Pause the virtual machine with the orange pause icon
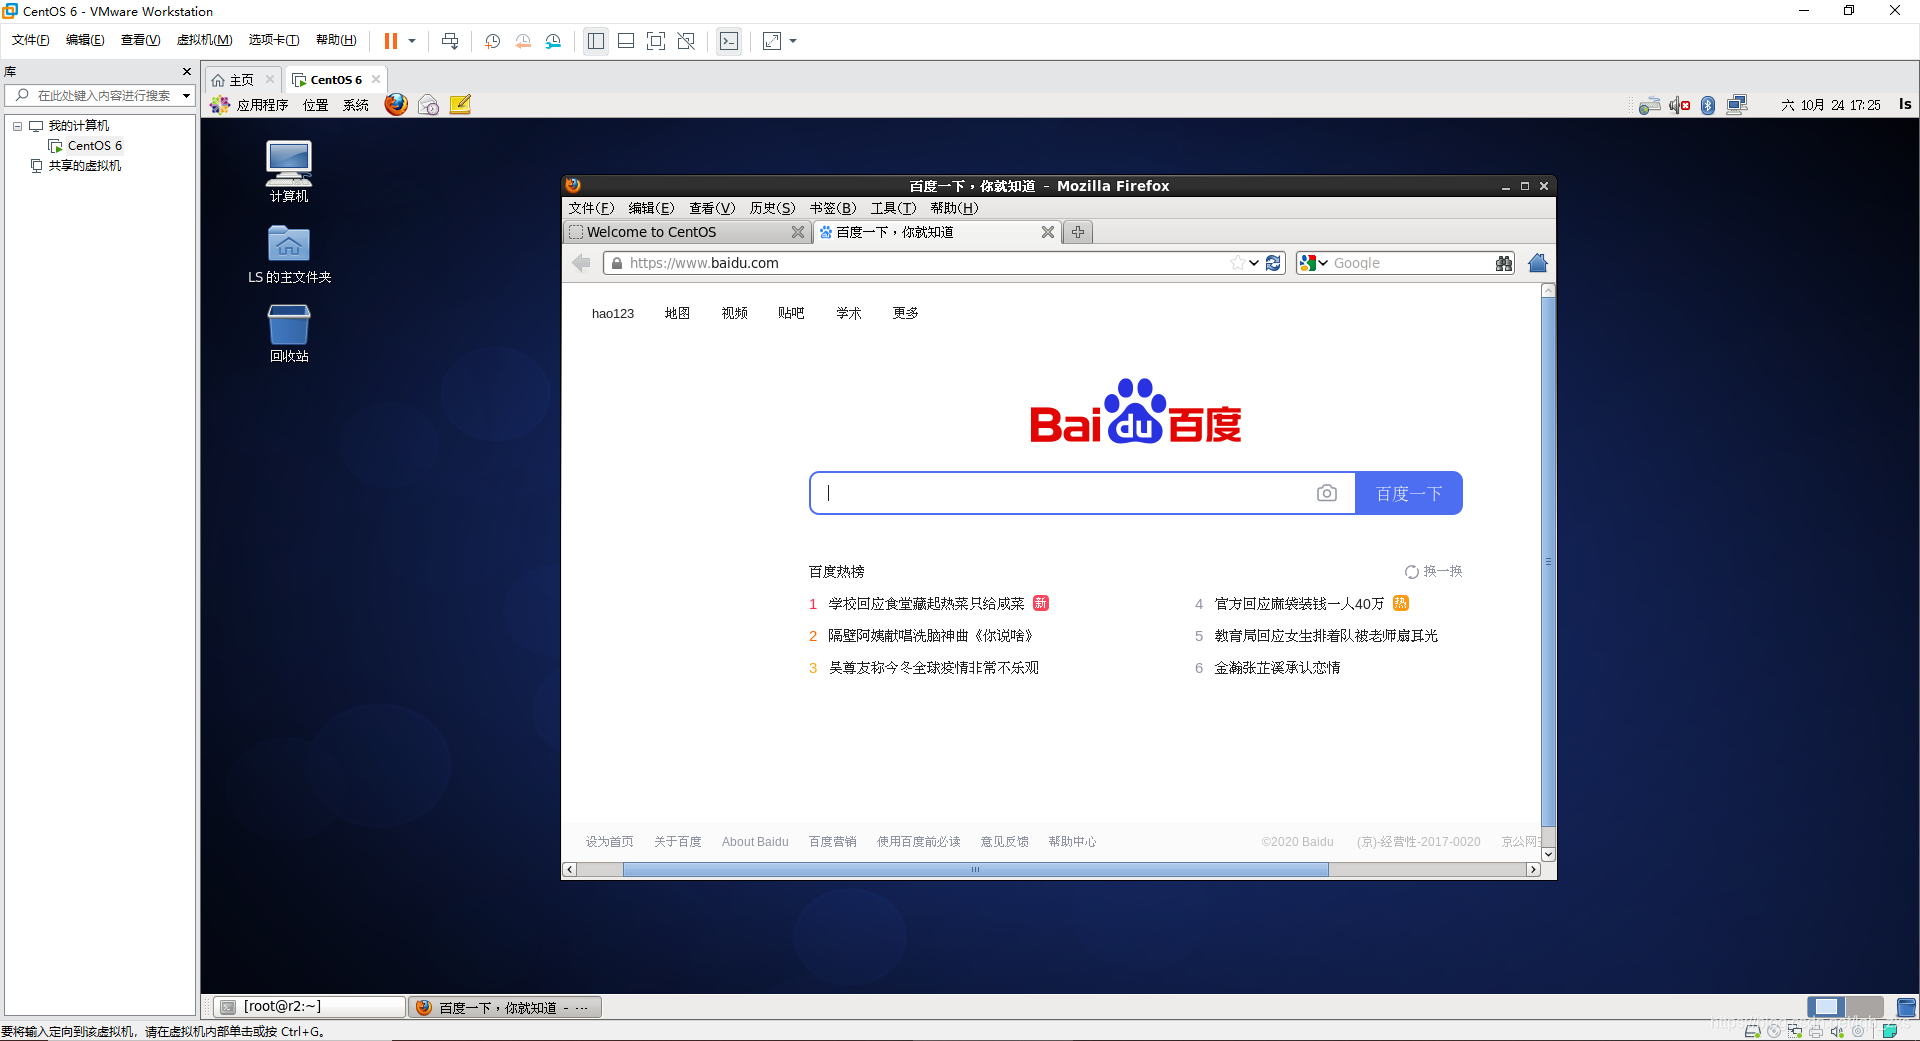 391,41
